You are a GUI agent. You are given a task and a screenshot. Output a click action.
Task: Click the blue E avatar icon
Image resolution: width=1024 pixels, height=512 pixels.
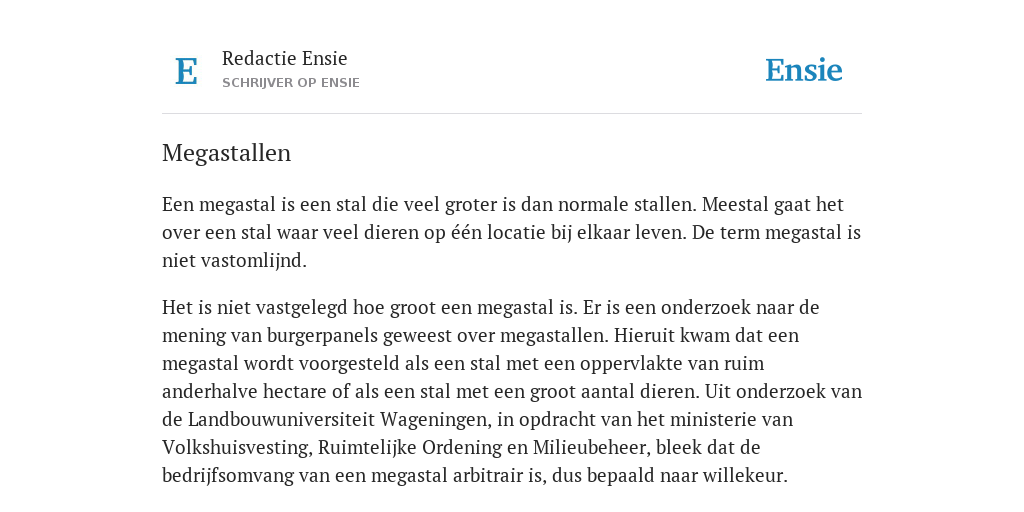pos(186,71)
